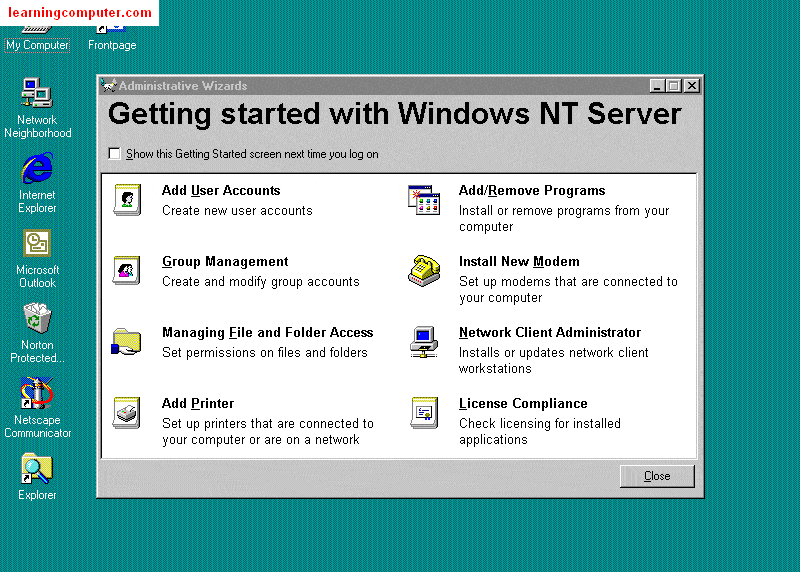800x572 pixels.
Task: Minimize the Administrative Wizards window
Action: point(657,86)
